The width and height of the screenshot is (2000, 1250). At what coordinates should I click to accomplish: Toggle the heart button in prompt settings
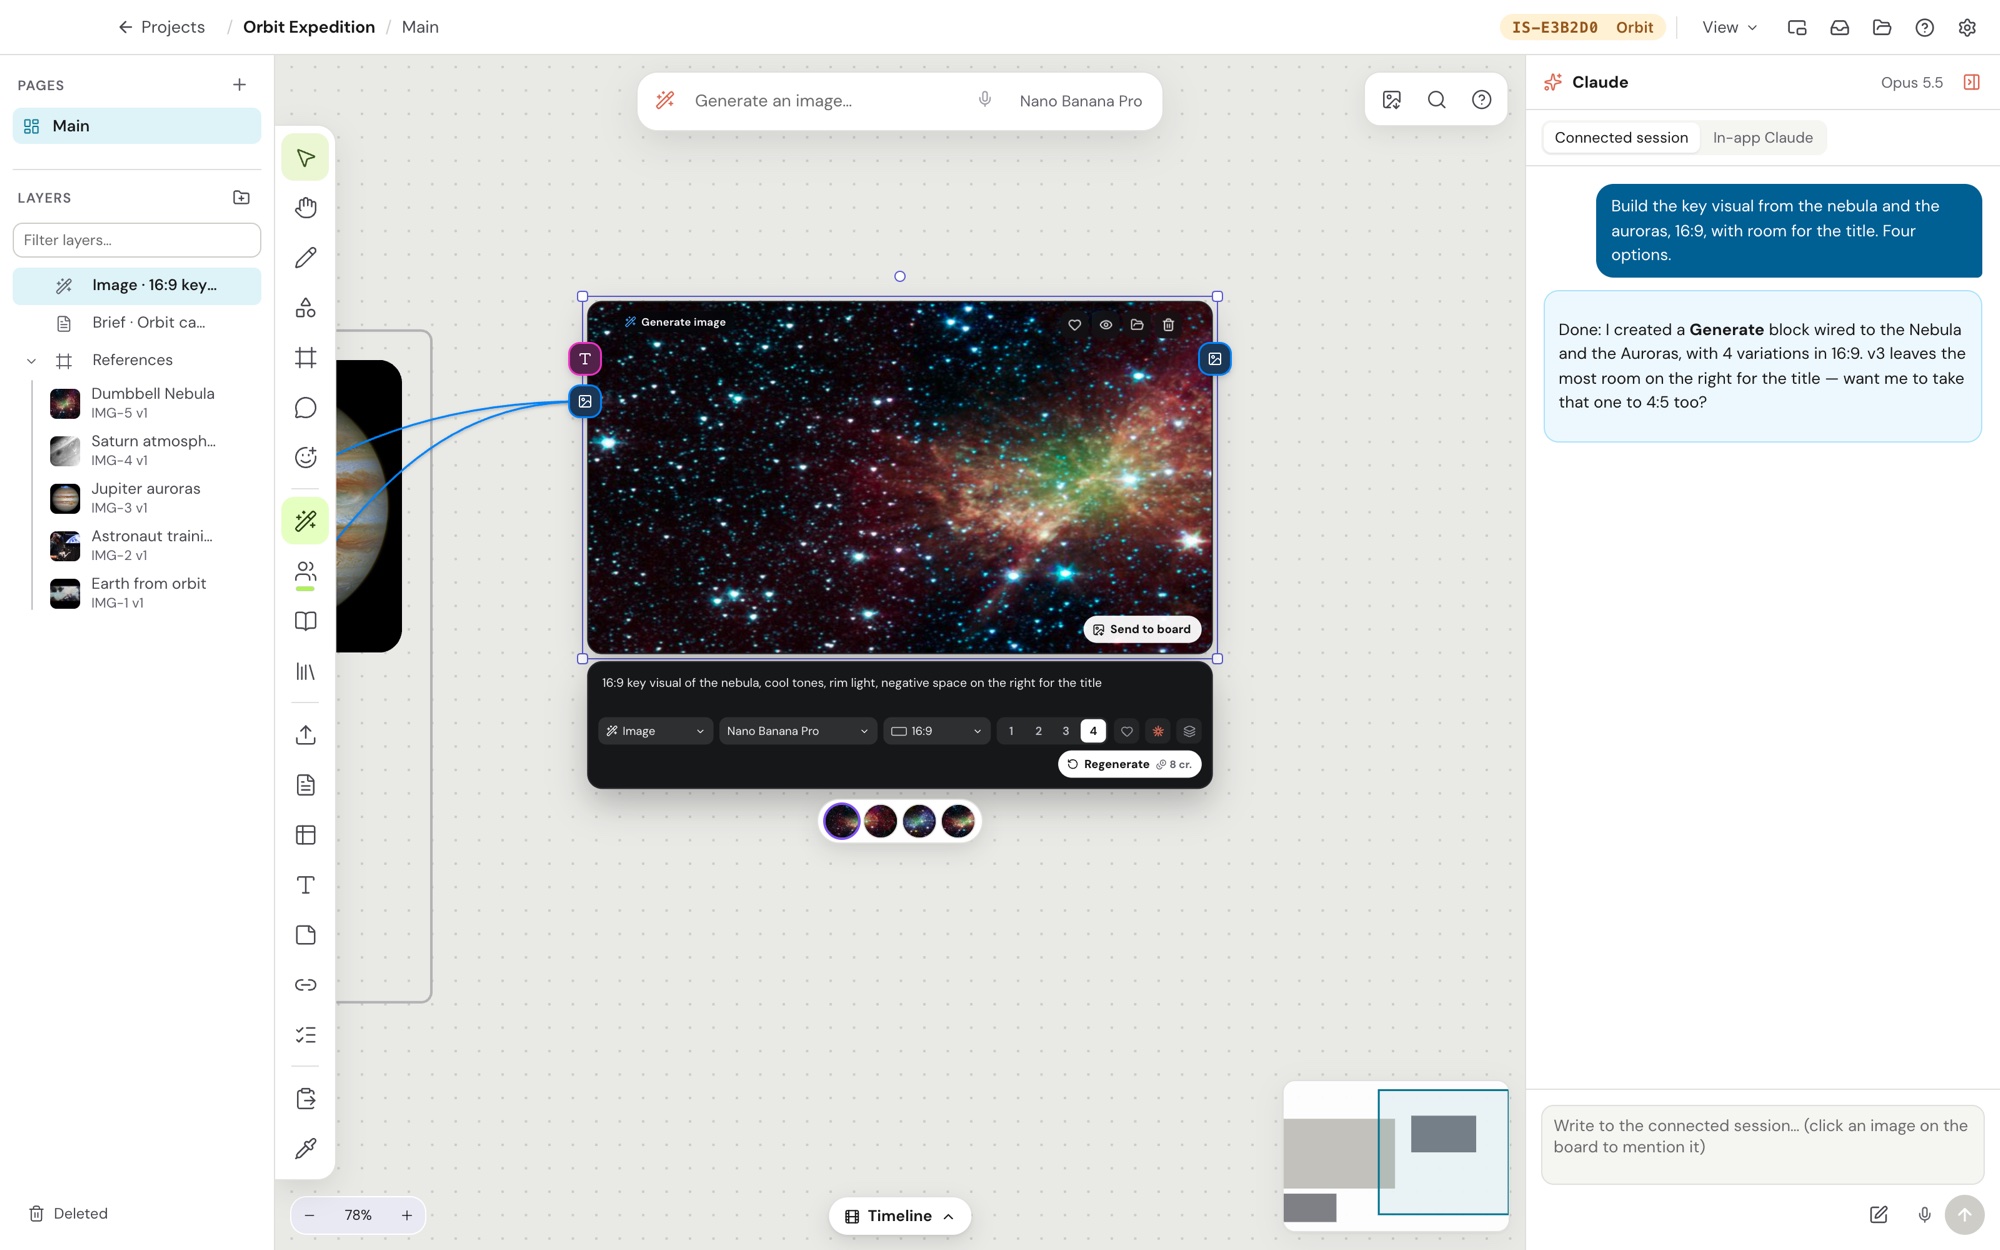coord(1127,731)
